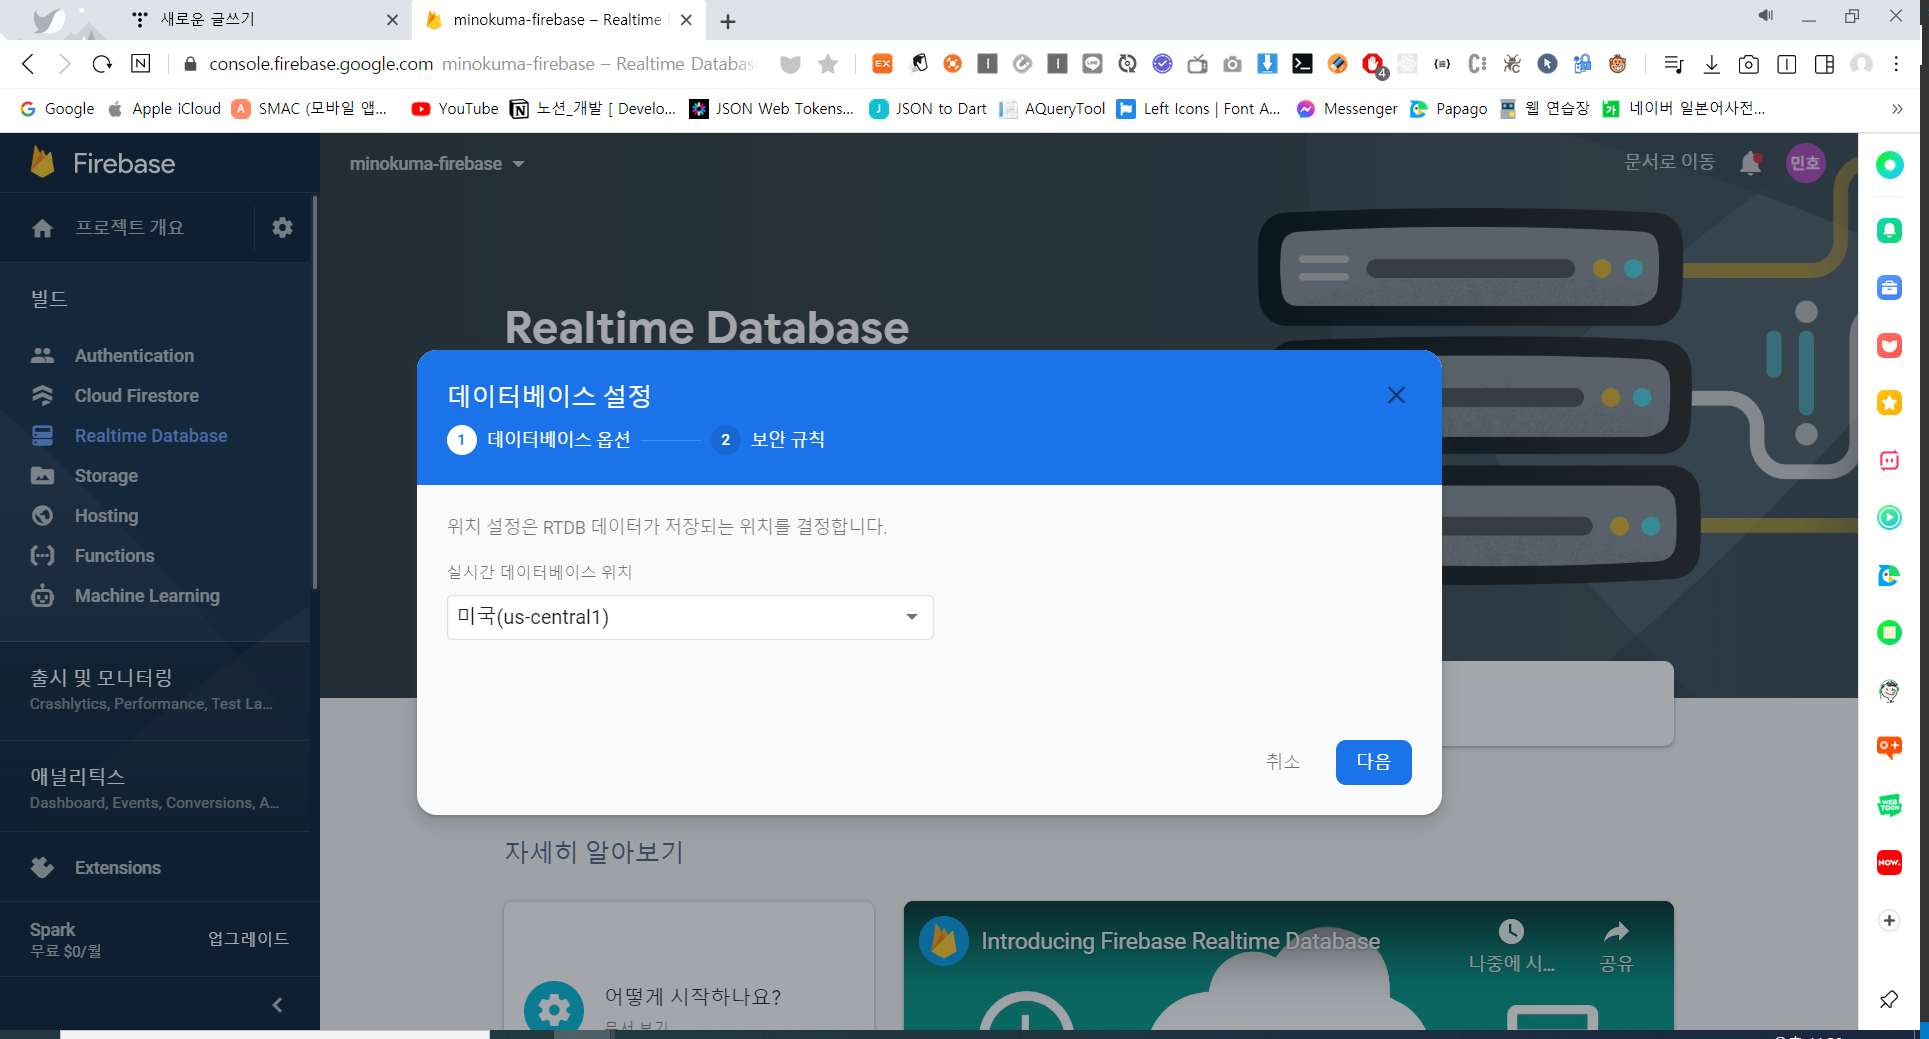Select Realtime Database in sidebar
The image size is (1929, 1039).
(x=151, y=435)
